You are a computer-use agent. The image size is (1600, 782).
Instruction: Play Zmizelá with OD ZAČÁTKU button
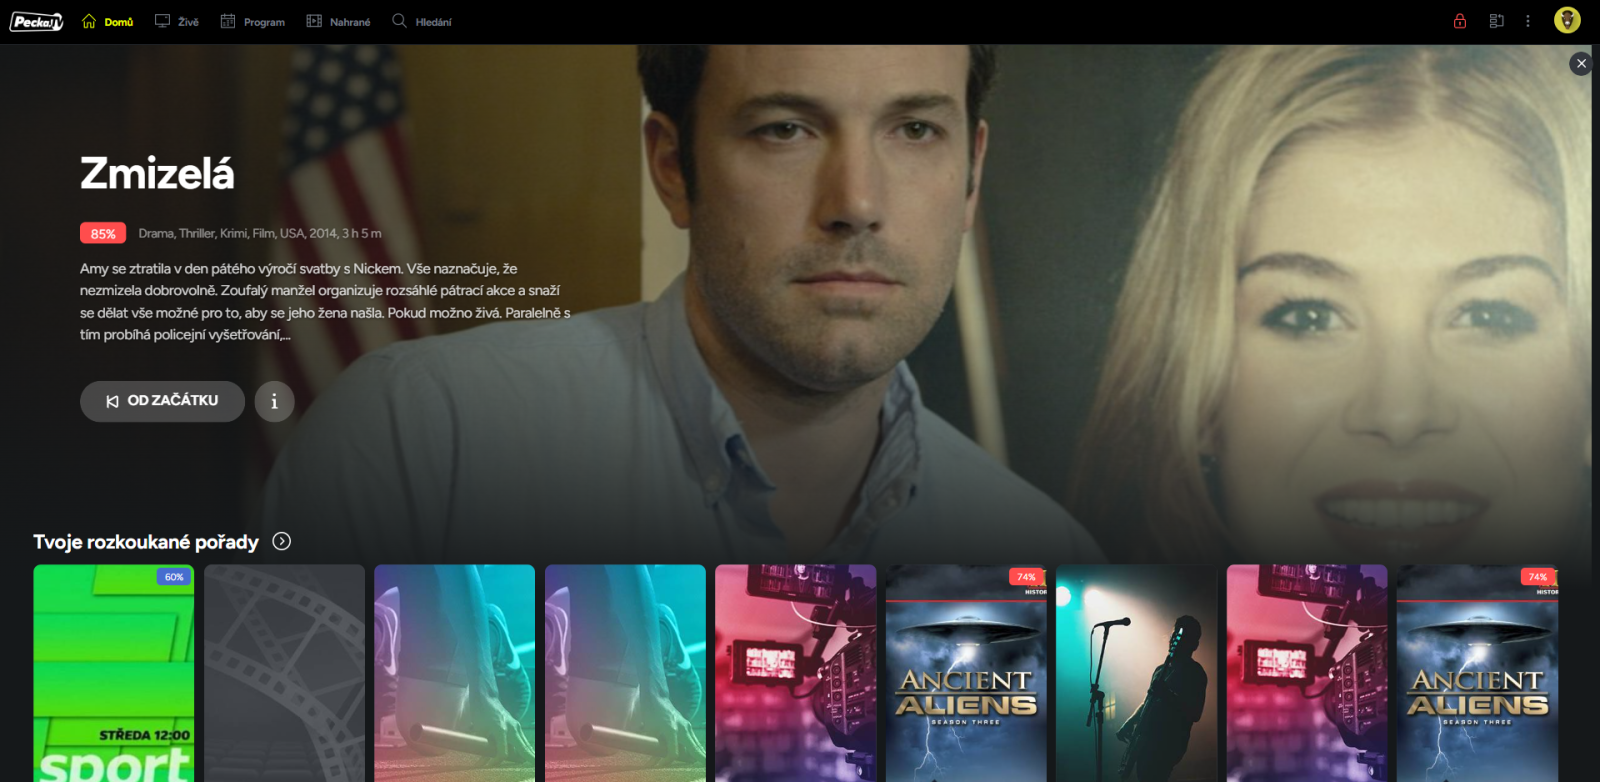pos(162,401)
